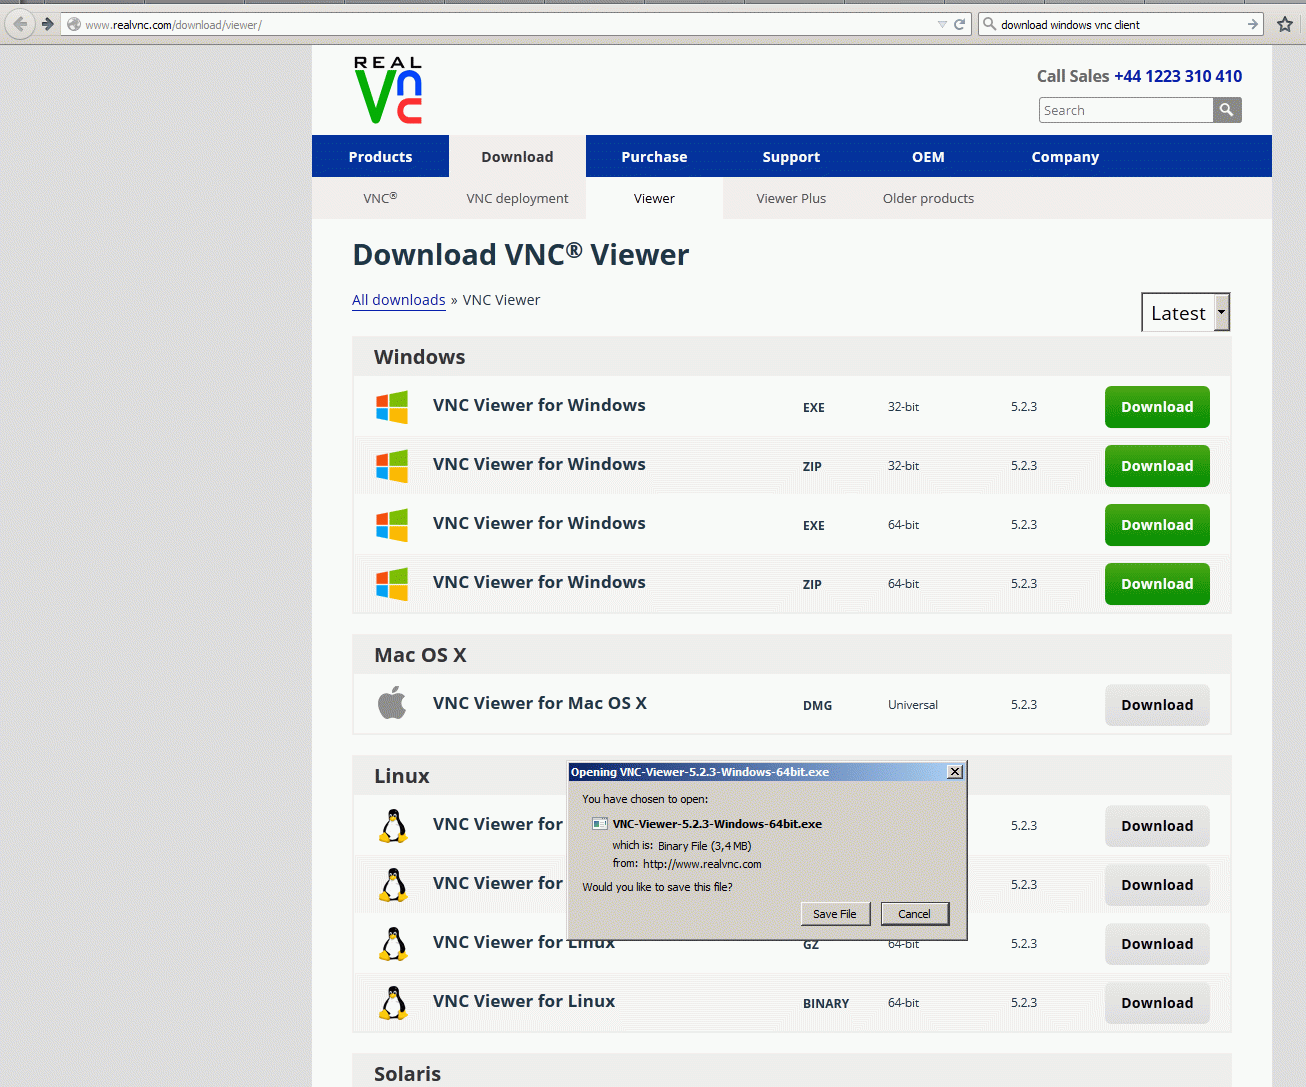Click the 'Solaris' section heading
The height and width of the screenshot is (1087, 1306).
[x=408, y=1074]
